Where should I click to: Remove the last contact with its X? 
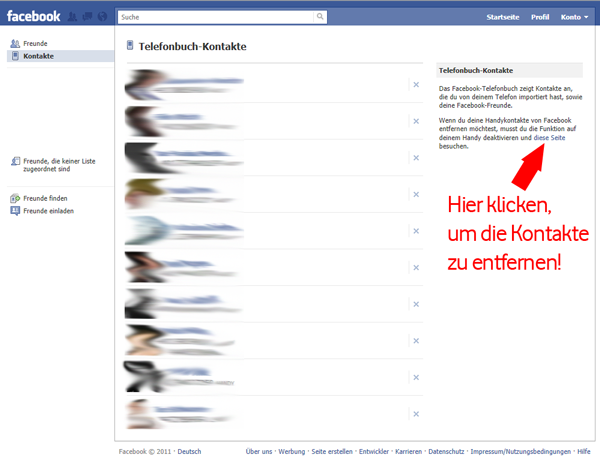click(416, 413)
